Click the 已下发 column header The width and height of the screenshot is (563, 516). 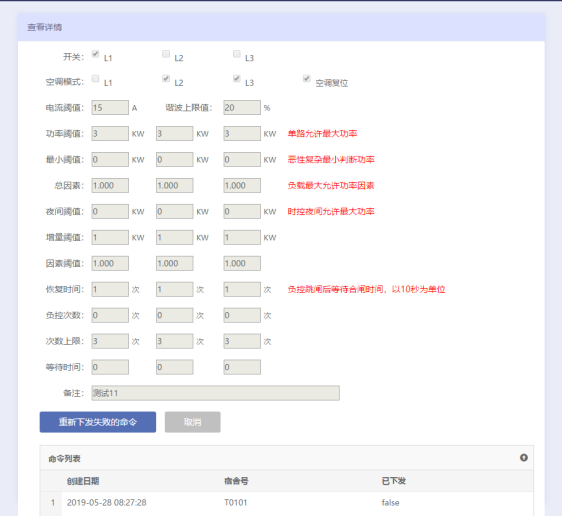pyautogui.click(x=394, y=481)
